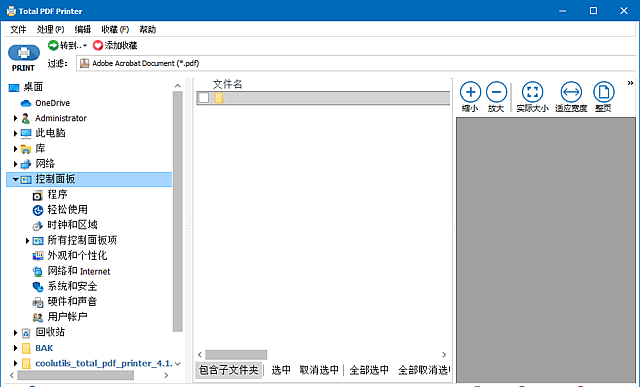Select 控制面板 in the folder tree
Viewport: 640px width, 387px height.
click(55, 179)
